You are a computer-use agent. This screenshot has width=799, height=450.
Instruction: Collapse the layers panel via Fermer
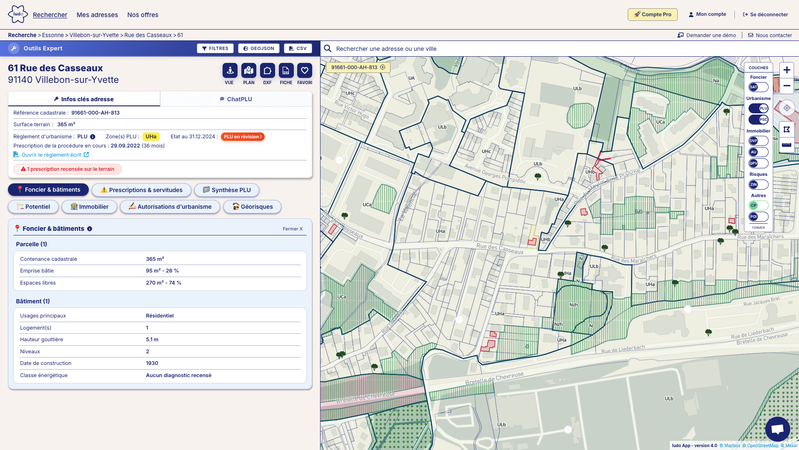(759, 227)
